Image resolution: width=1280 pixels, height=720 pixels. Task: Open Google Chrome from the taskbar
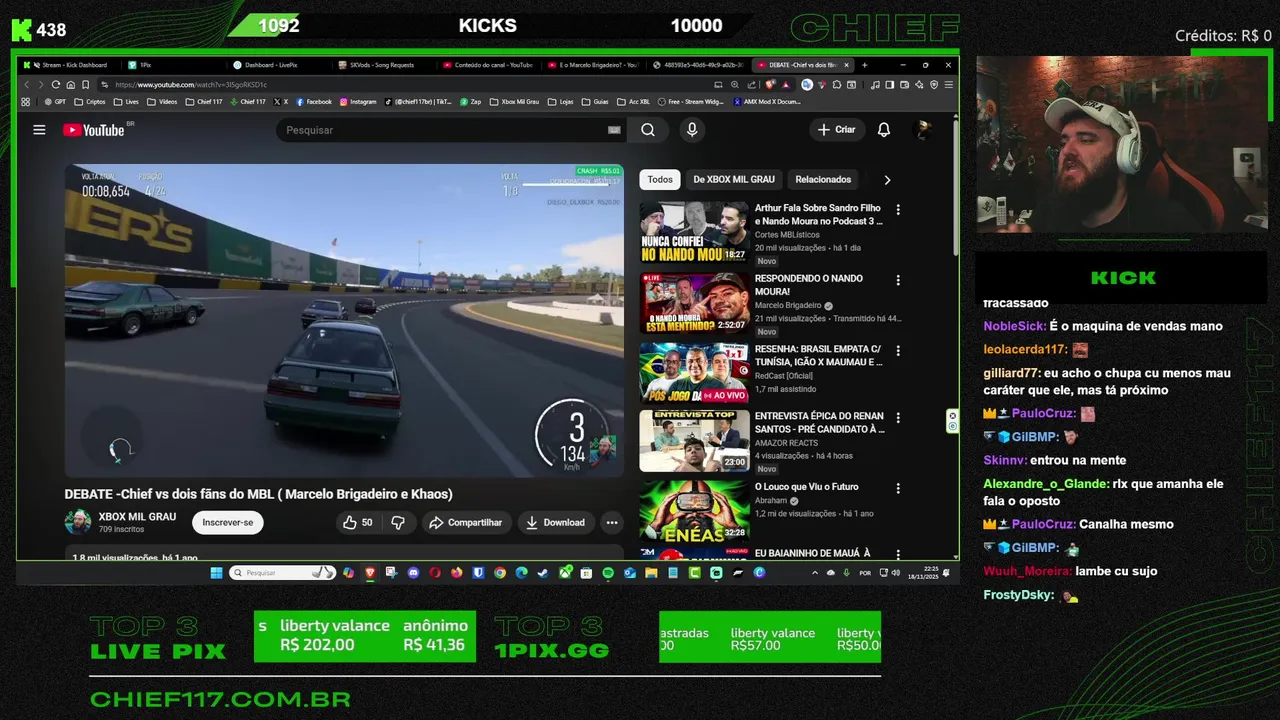pos(499,573)
